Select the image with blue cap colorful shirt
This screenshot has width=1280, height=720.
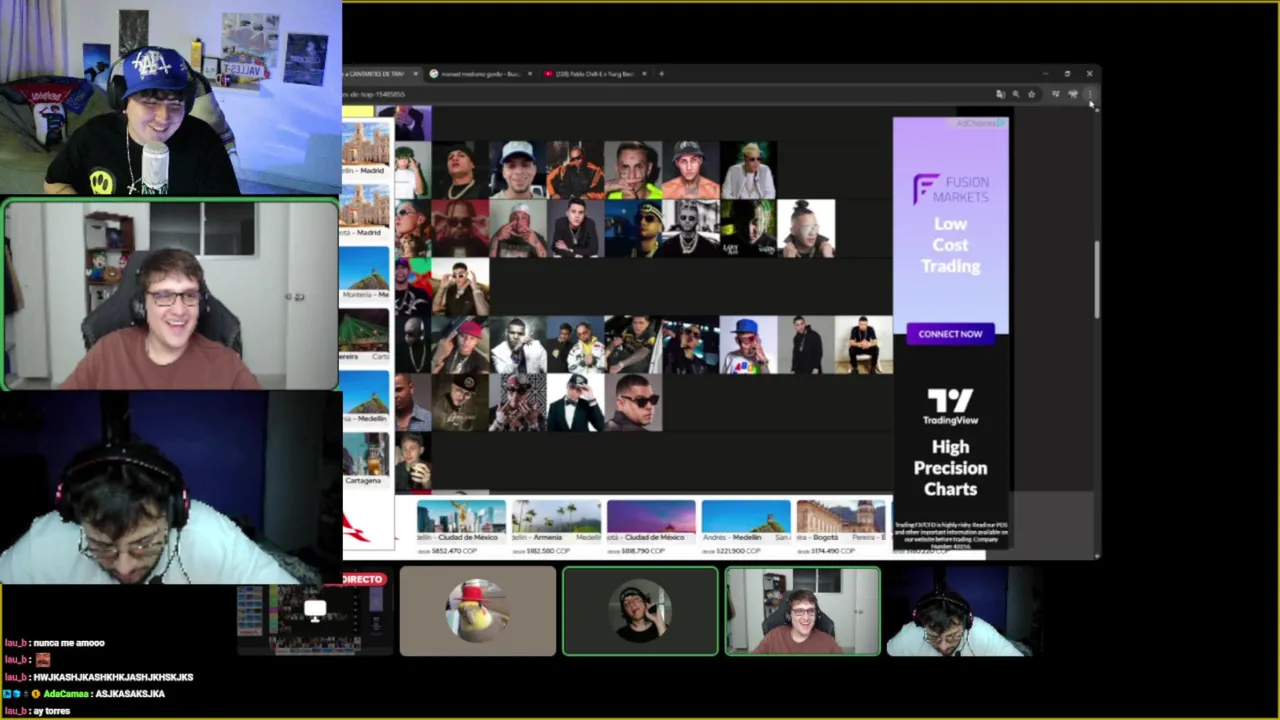pyautogui.click(x=748, y=345)
